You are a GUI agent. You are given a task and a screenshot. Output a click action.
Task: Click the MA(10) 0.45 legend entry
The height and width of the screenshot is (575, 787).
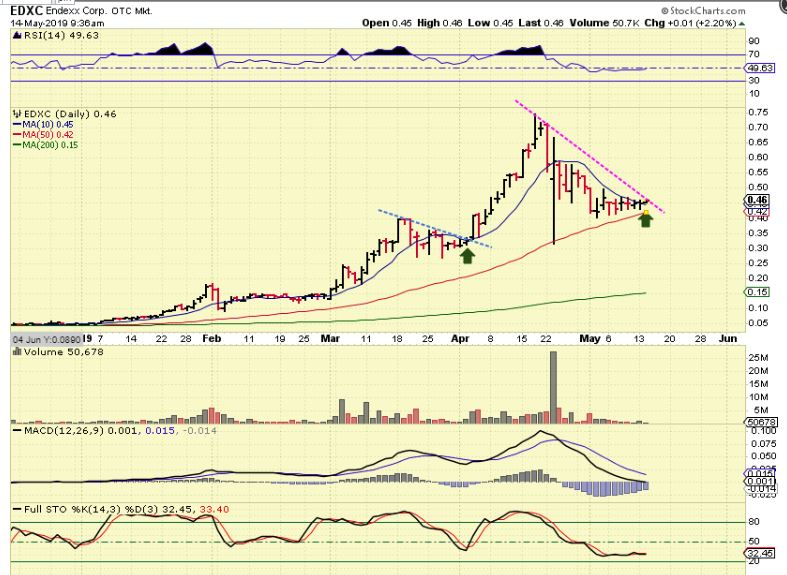[44, 124]
